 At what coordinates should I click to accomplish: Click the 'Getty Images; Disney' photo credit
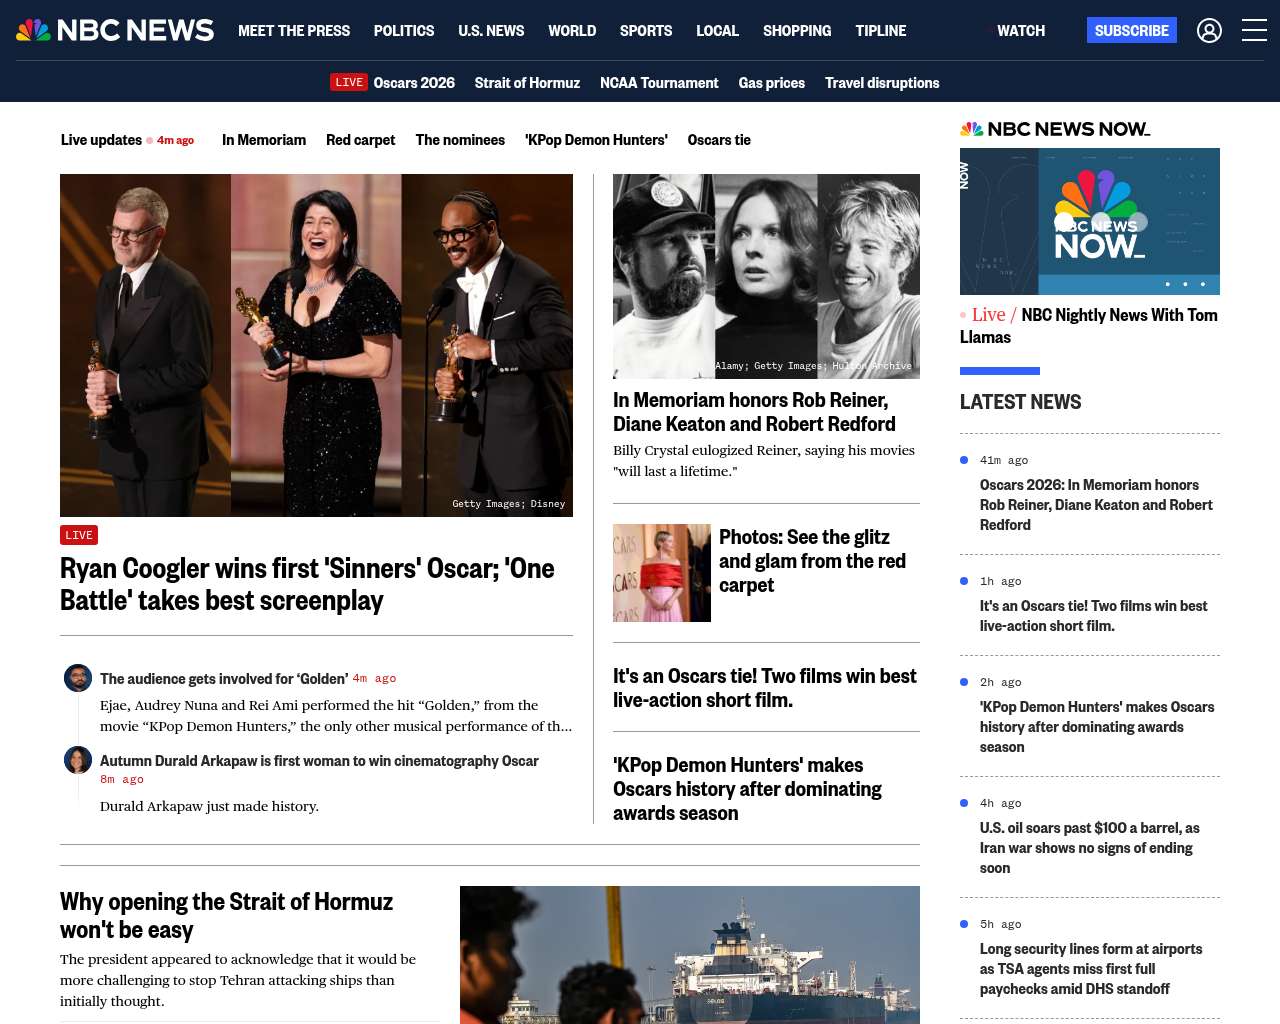508,504
